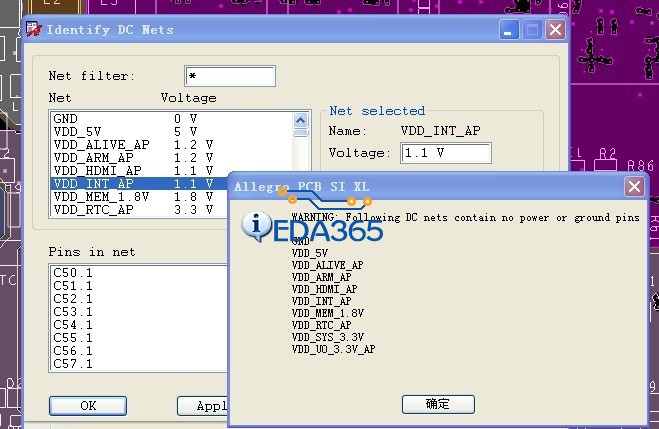
Task: Click the R86 component label on PCB canvas
Action: pyautogui.click(x=641, y=166)
